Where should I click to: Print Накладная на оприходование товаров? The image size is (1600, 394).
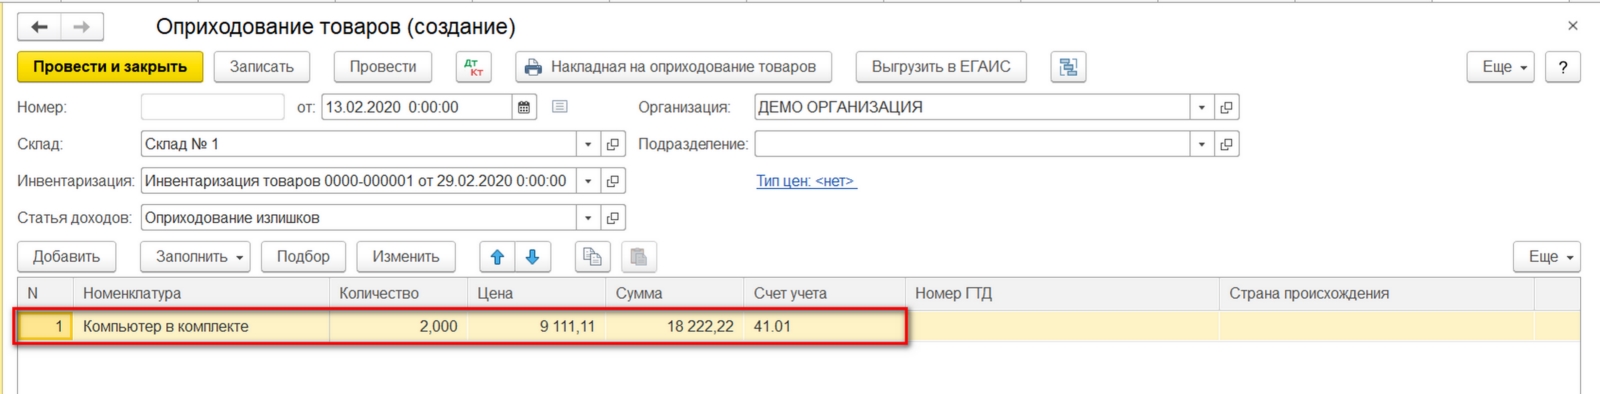tap(673, 67)
